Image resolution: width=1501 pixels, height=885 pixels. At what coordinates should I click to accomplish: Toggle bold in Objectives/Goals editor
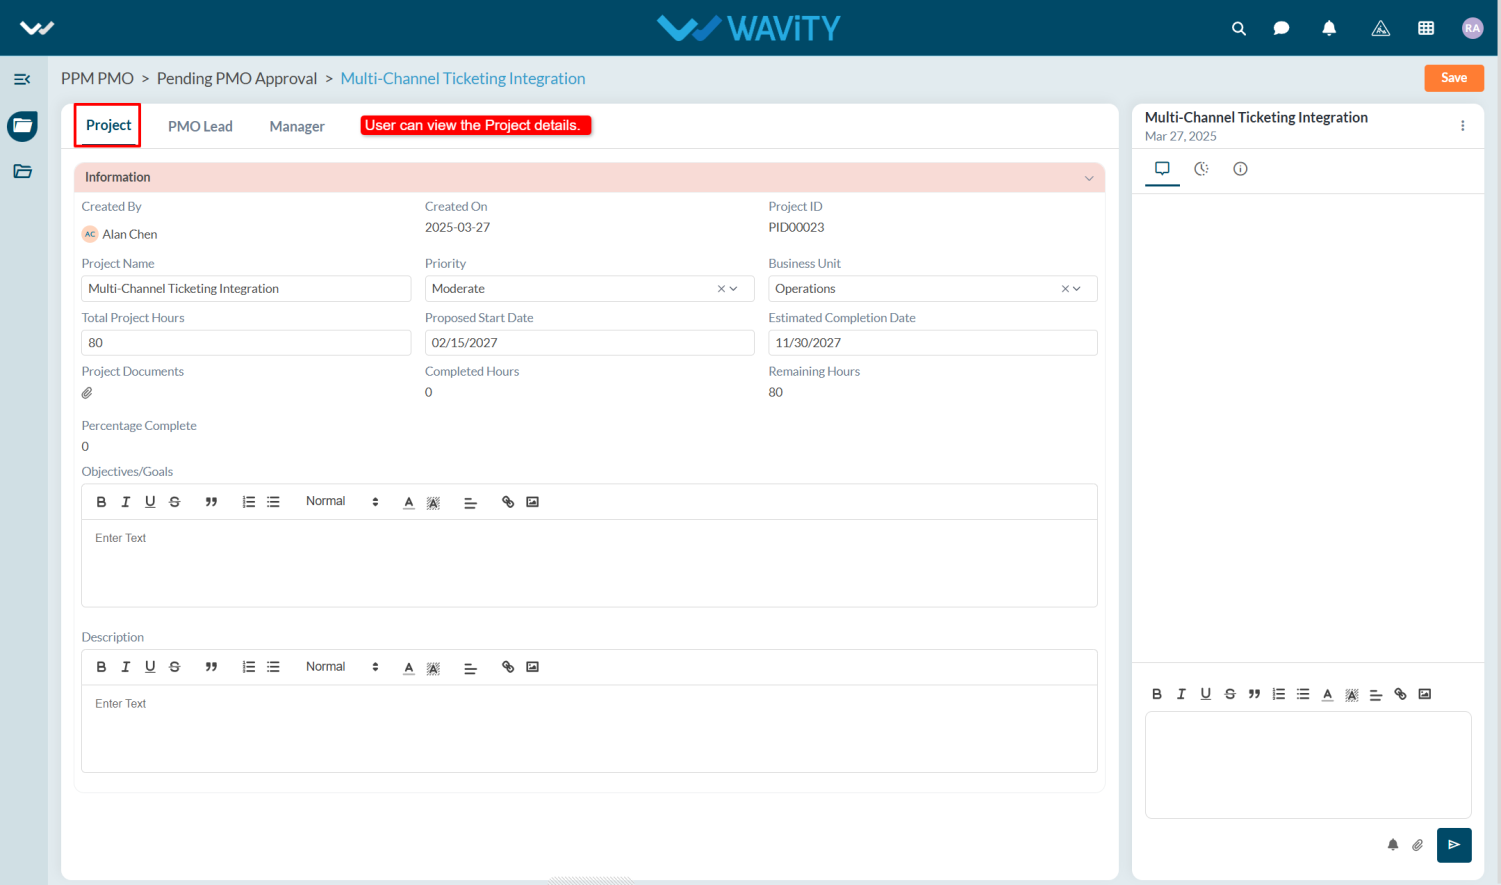pos(101,502)
